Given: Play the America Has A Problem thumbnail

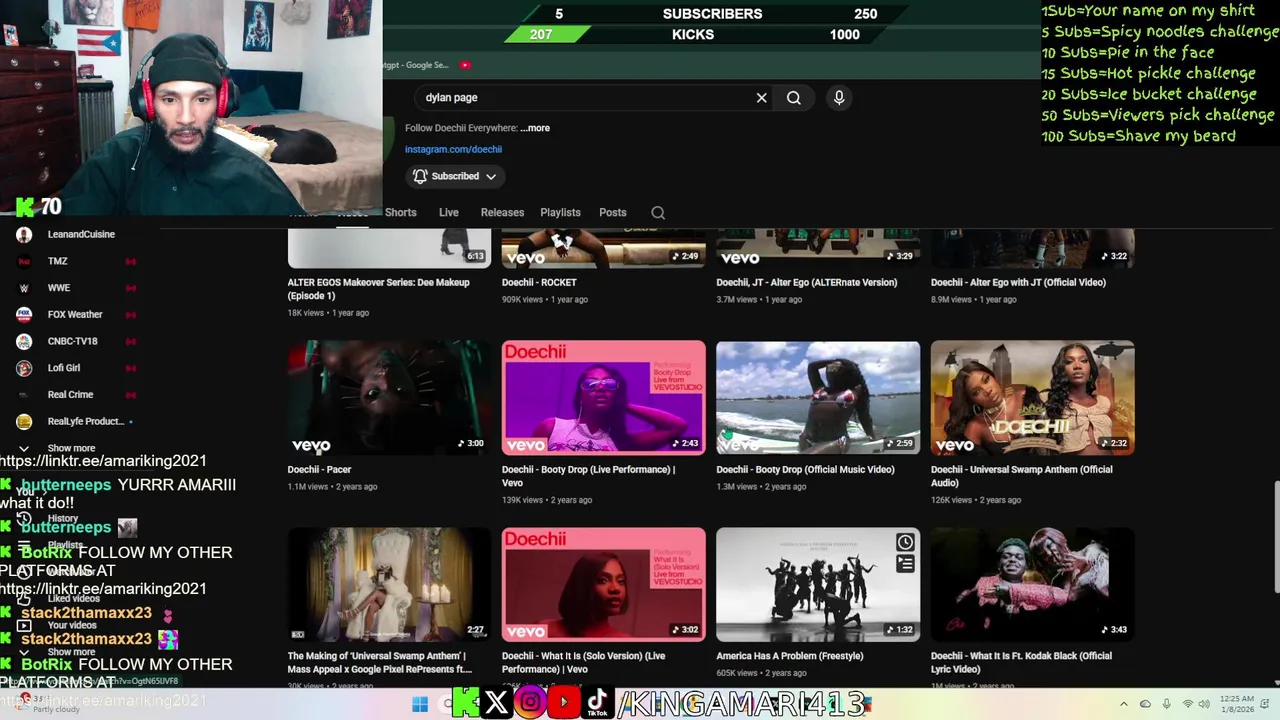Looking at the screenshot, I should click(818, 585).
